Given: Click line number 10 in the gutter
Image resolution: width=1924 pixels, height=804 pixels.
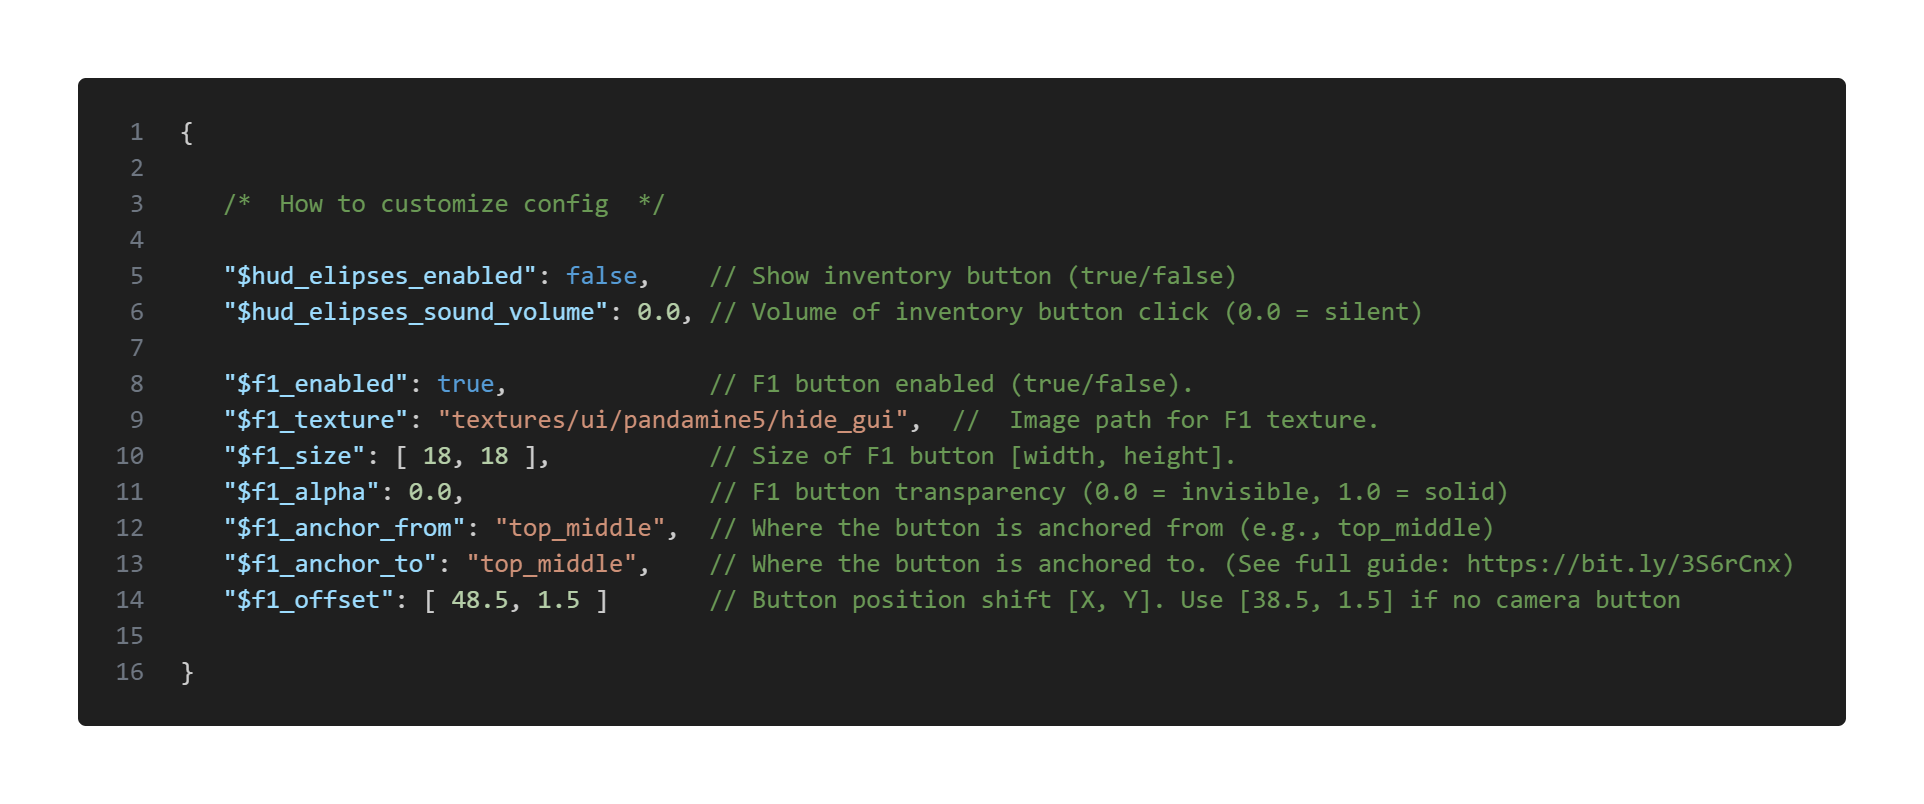Looking at the screenshot, I should [x=130, y=456].
